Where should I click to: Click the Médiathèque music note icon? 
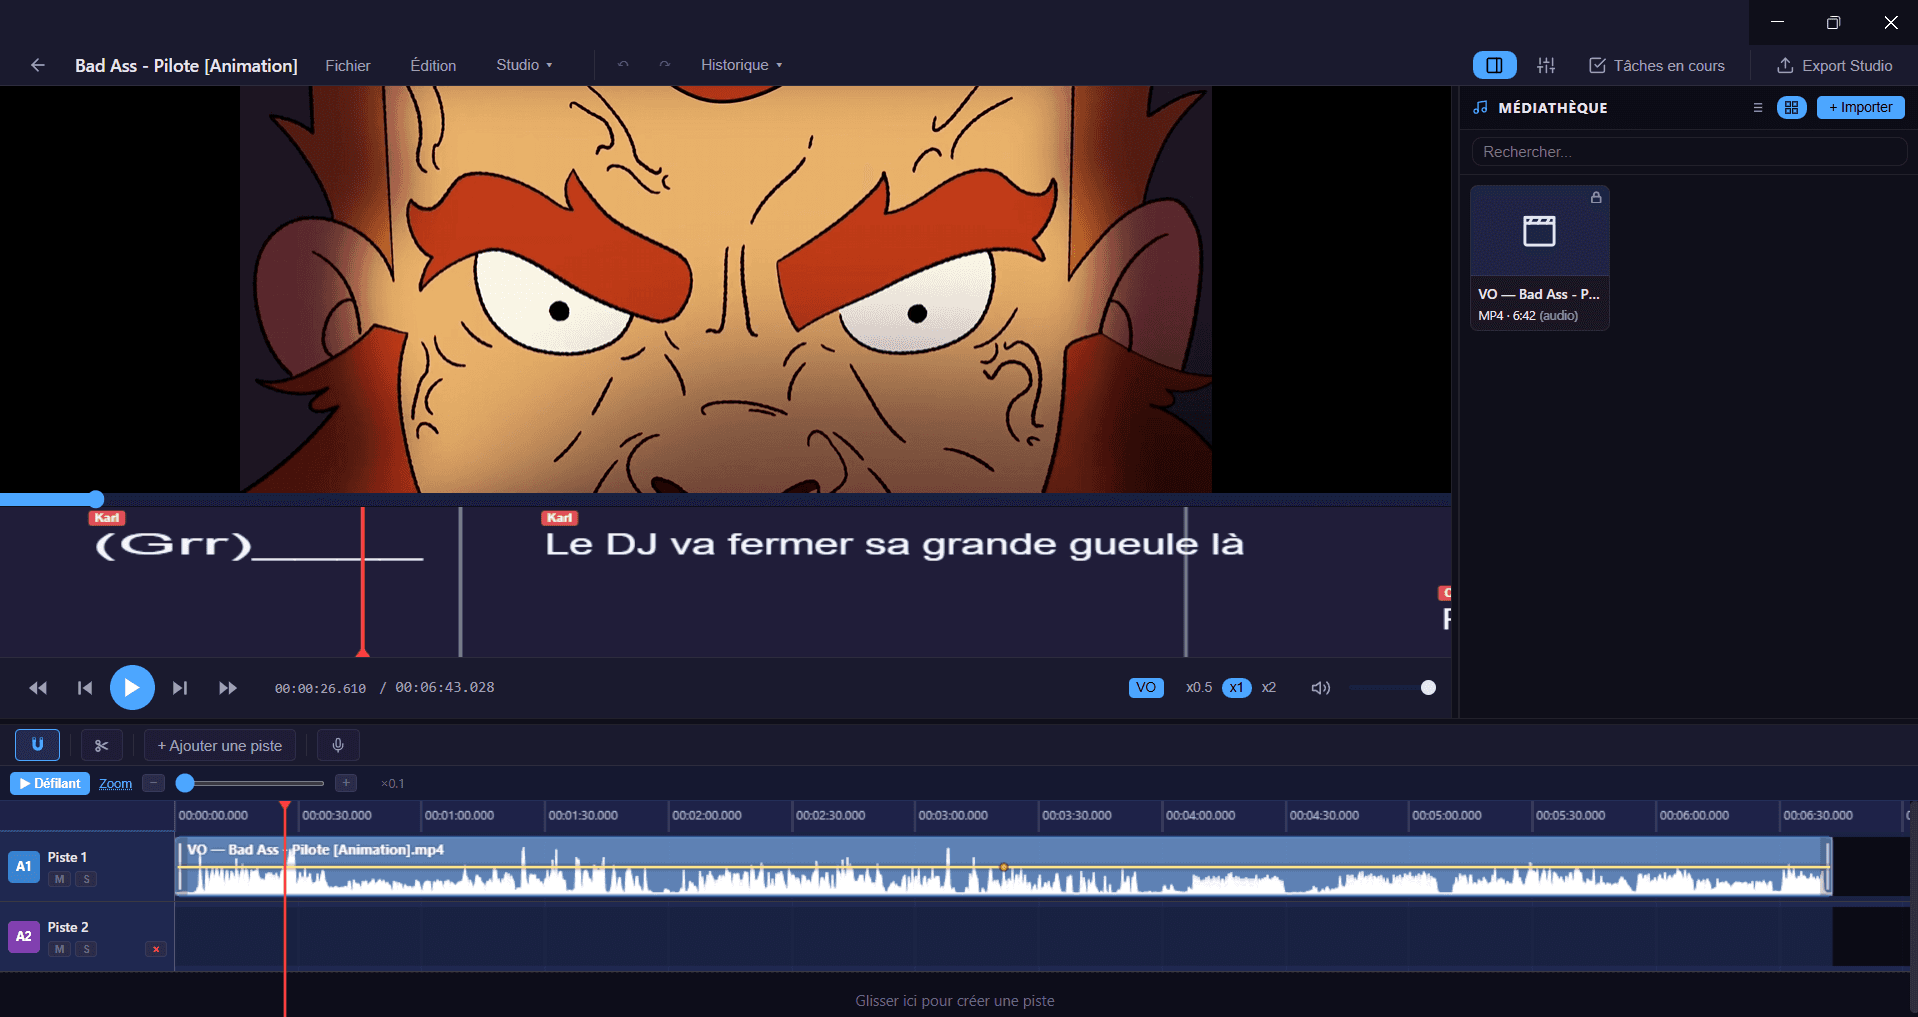[x=1481, y=107]
